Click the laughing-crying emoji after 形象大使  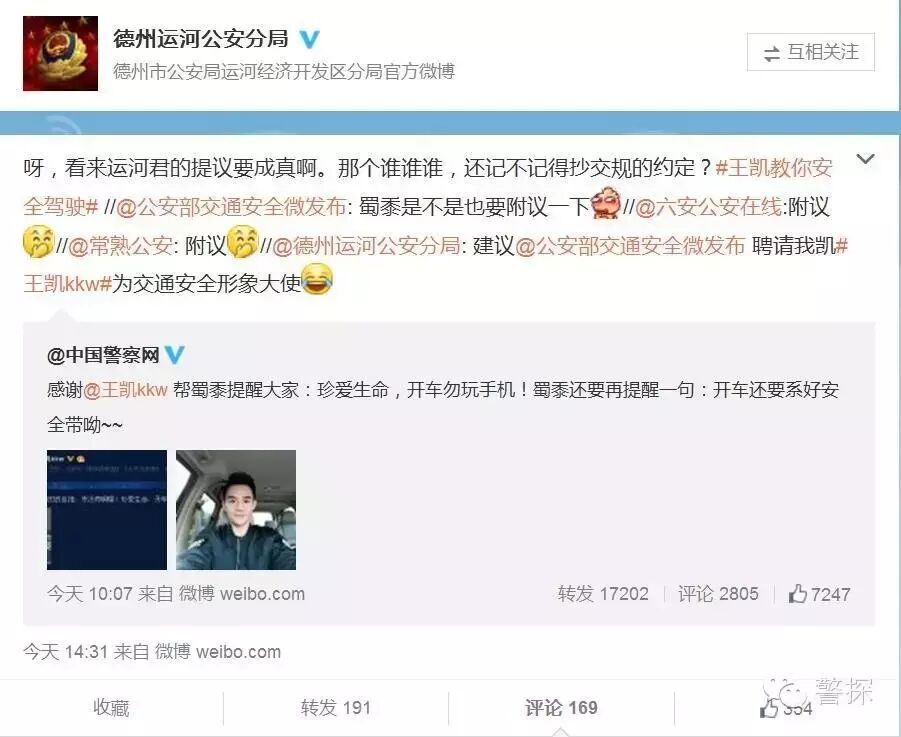pyautogui.click(x=317, y=279)
